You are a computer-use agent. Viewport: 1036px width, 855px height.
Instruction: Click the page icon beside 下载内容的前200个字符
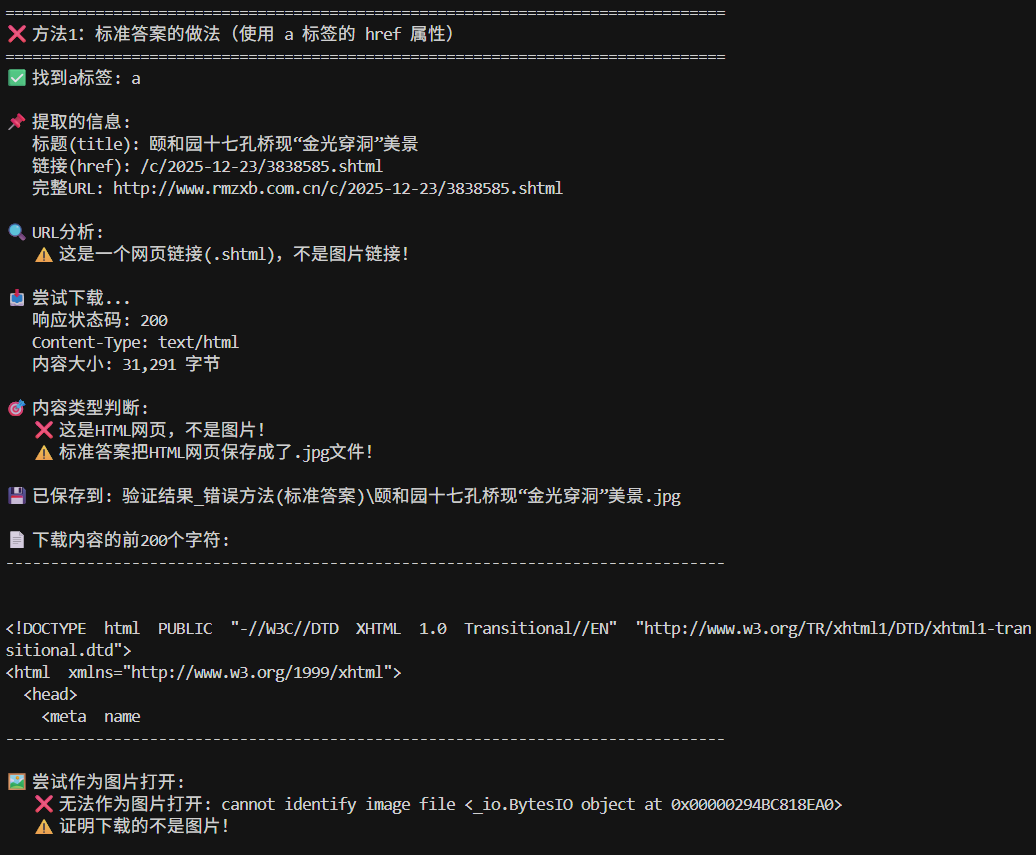point(17,540)
